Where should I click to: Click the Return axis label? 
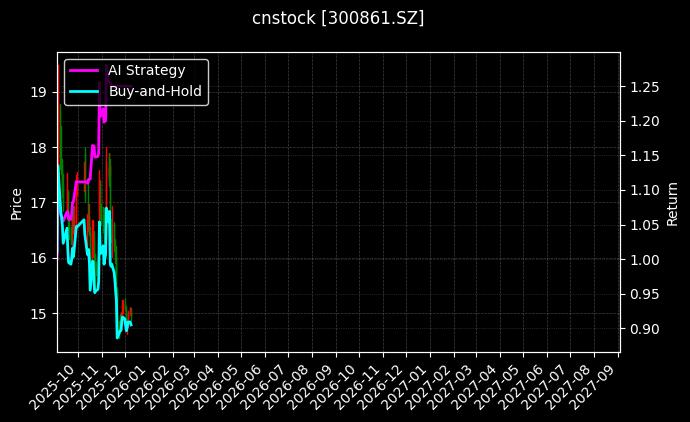pyautogui.click(x=672, y=204)
